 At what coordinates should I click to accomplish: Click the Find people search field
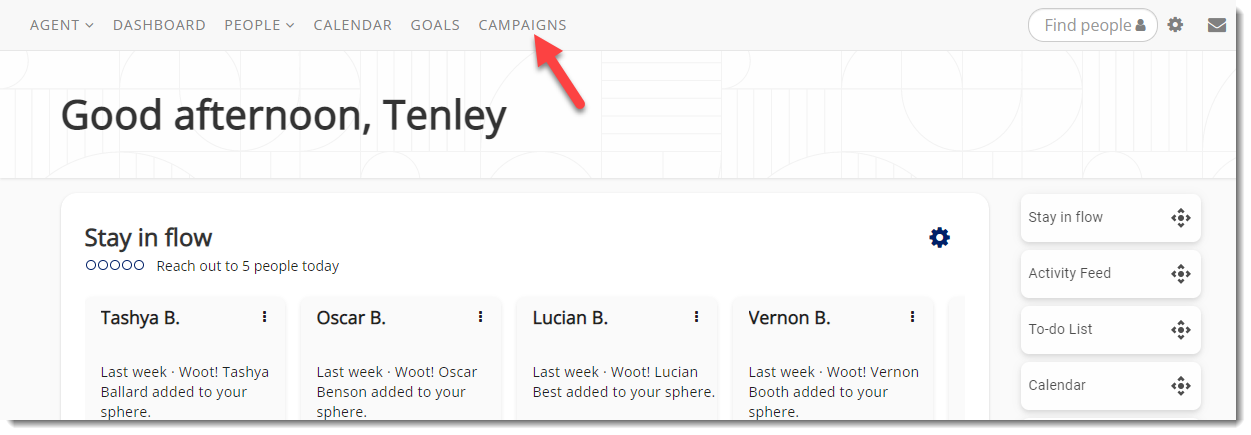1087,25
